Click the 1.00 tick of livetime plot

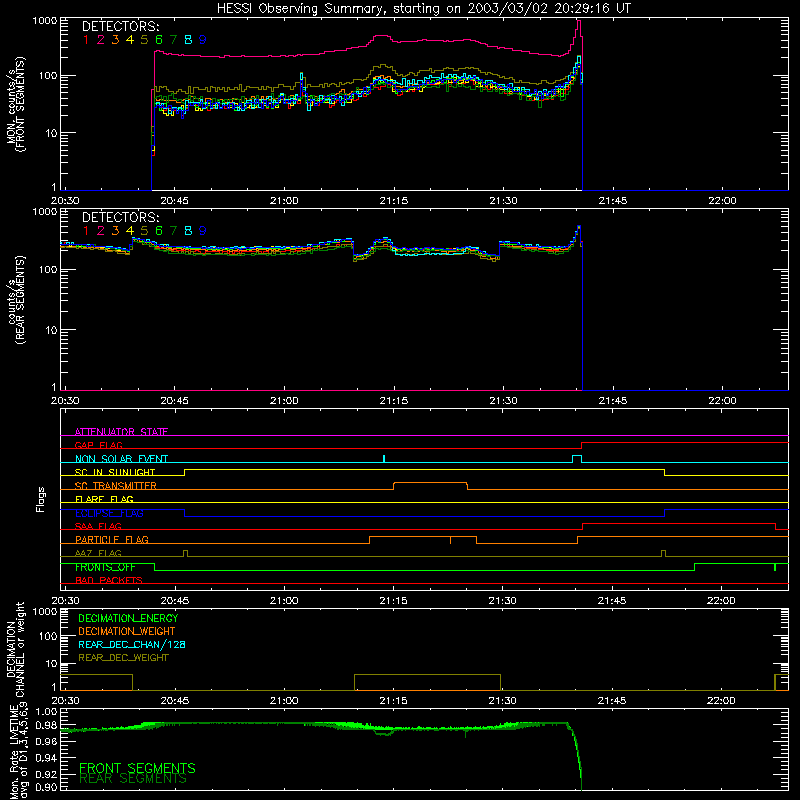tap(46, 711)
